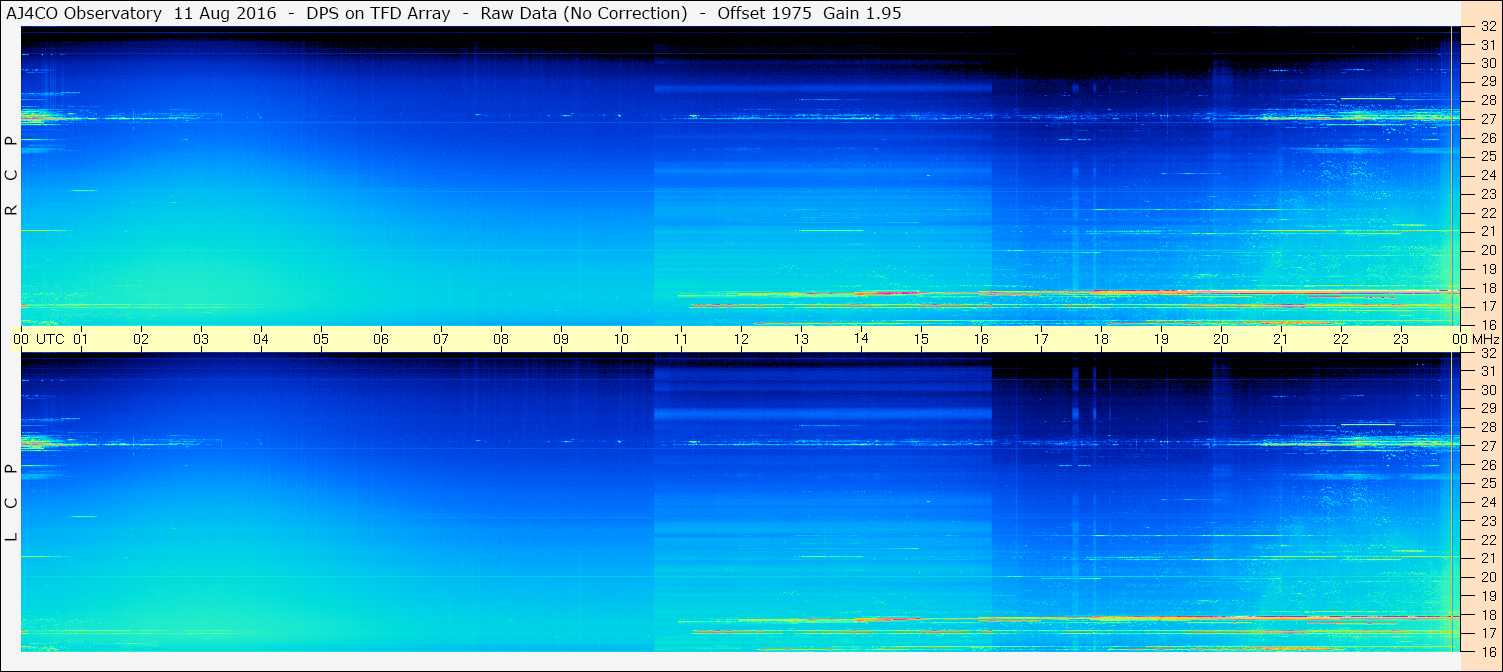Click the 27 MHz tick in LCP panel
The width and height of the screenshot is (1503, 672).
click(x=1488, y=446)
